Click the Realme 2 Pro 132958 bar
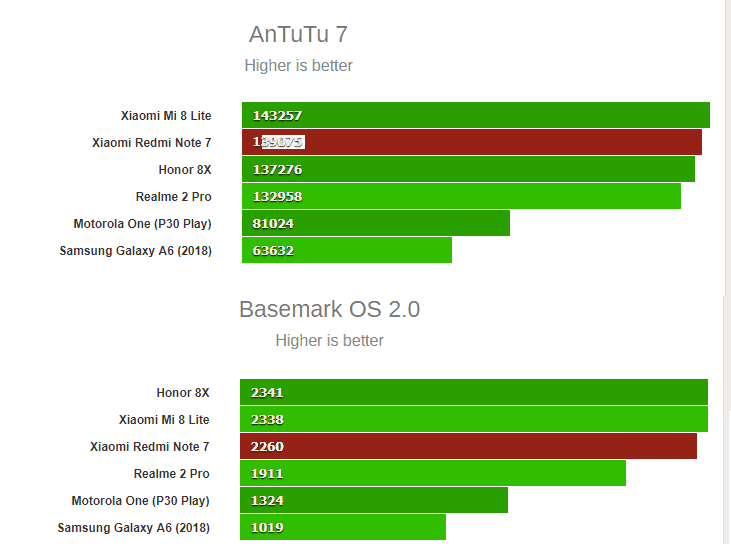The image size is (731, 553). [x=461, y=197]
